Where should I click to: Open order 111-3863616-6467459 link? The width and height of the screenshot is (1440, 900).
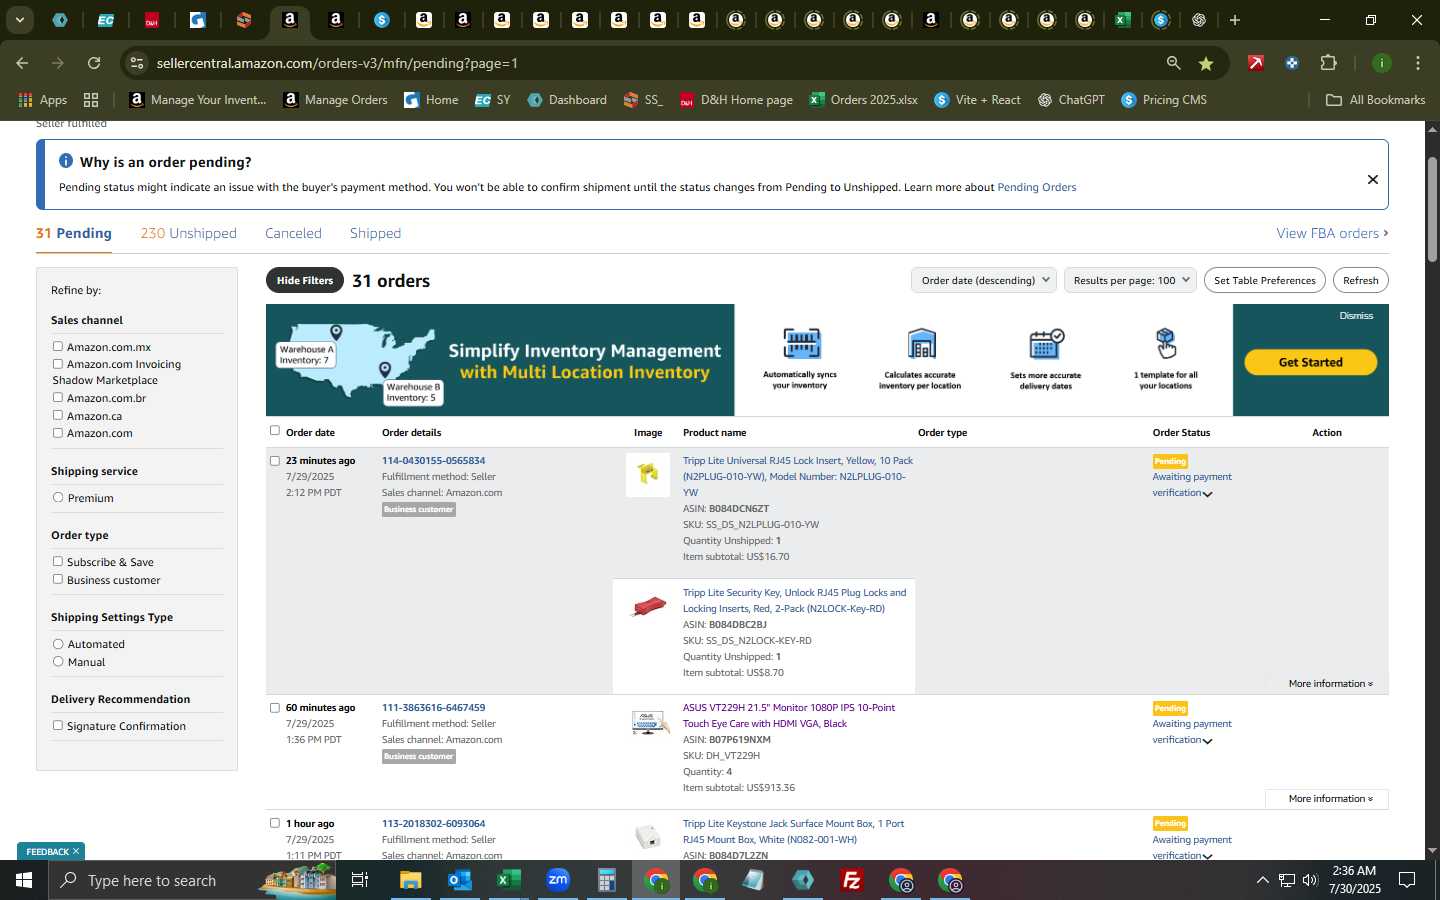click(x=433, y=708)
